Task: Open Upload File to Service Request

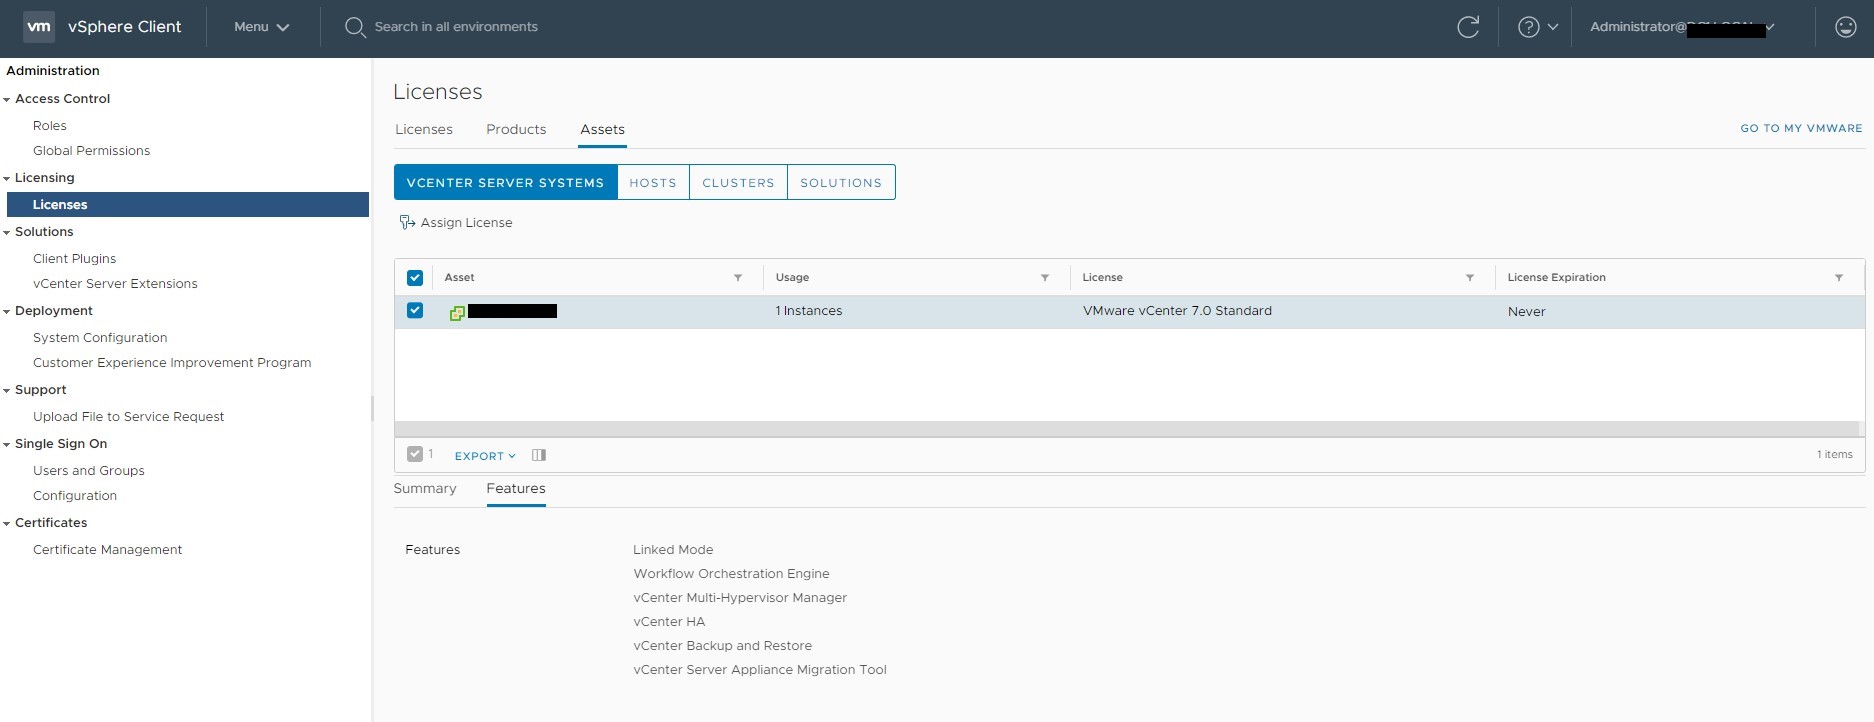Action: (x=128, y=417)
